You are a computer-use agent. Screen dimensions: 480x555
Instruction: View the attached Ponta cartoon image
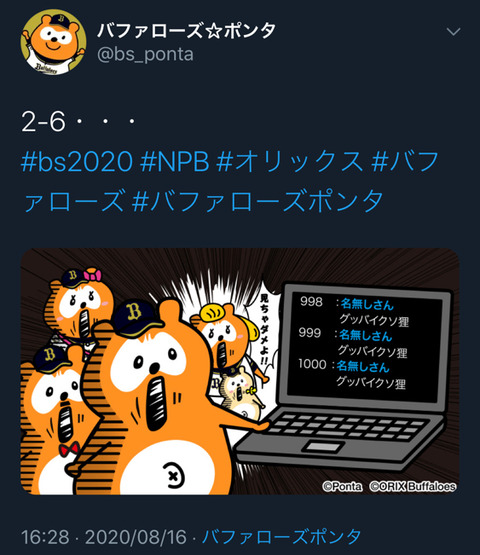pos(240,371)
